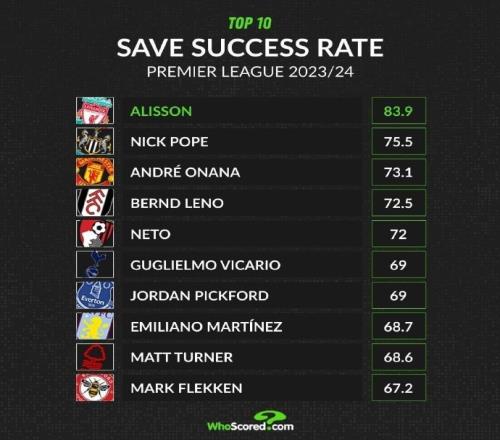Select ANDRÉ ONANA in the list
Image resolution: width=500 pixels, height=440 pixels.
click(x=185, y=172)
